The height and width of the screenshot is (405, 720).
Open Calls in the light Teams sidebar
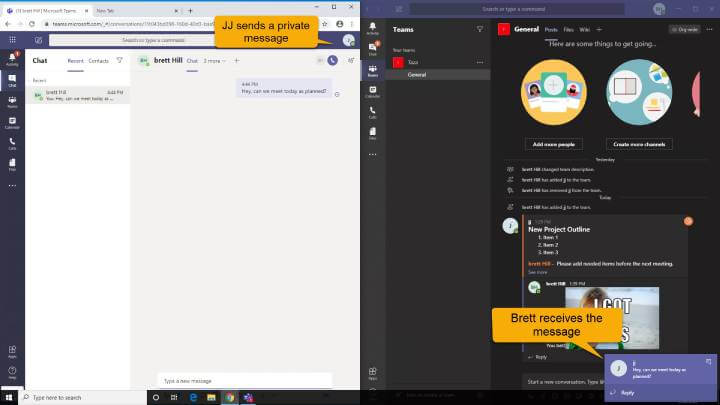click(x=12, y=144)
